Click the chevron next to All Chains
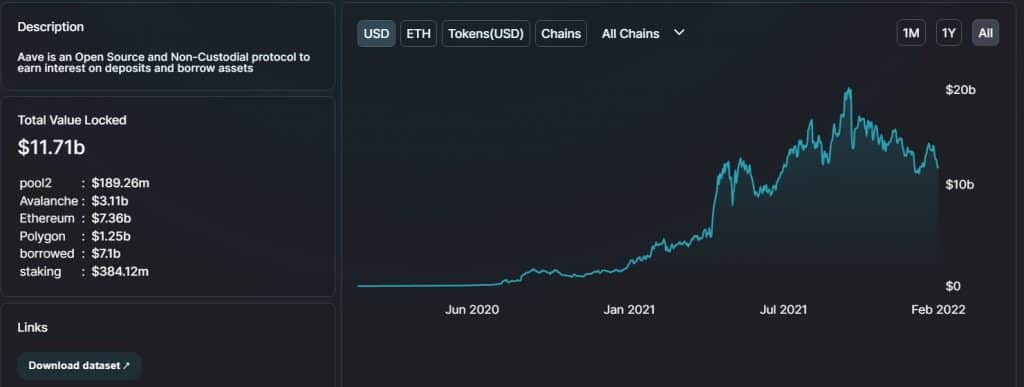Viewport: 1024px width, 387px height. [679, 33]
